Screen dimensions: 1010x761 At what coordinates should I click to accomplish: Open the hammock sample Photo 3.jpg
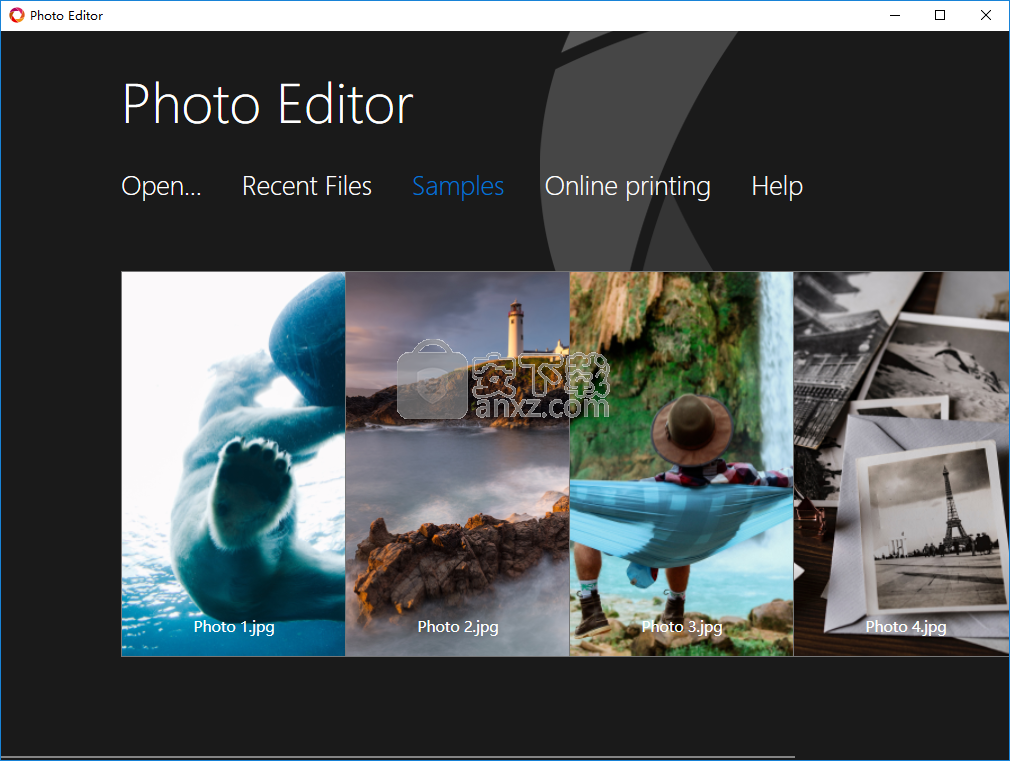click(x=681, y=464)
